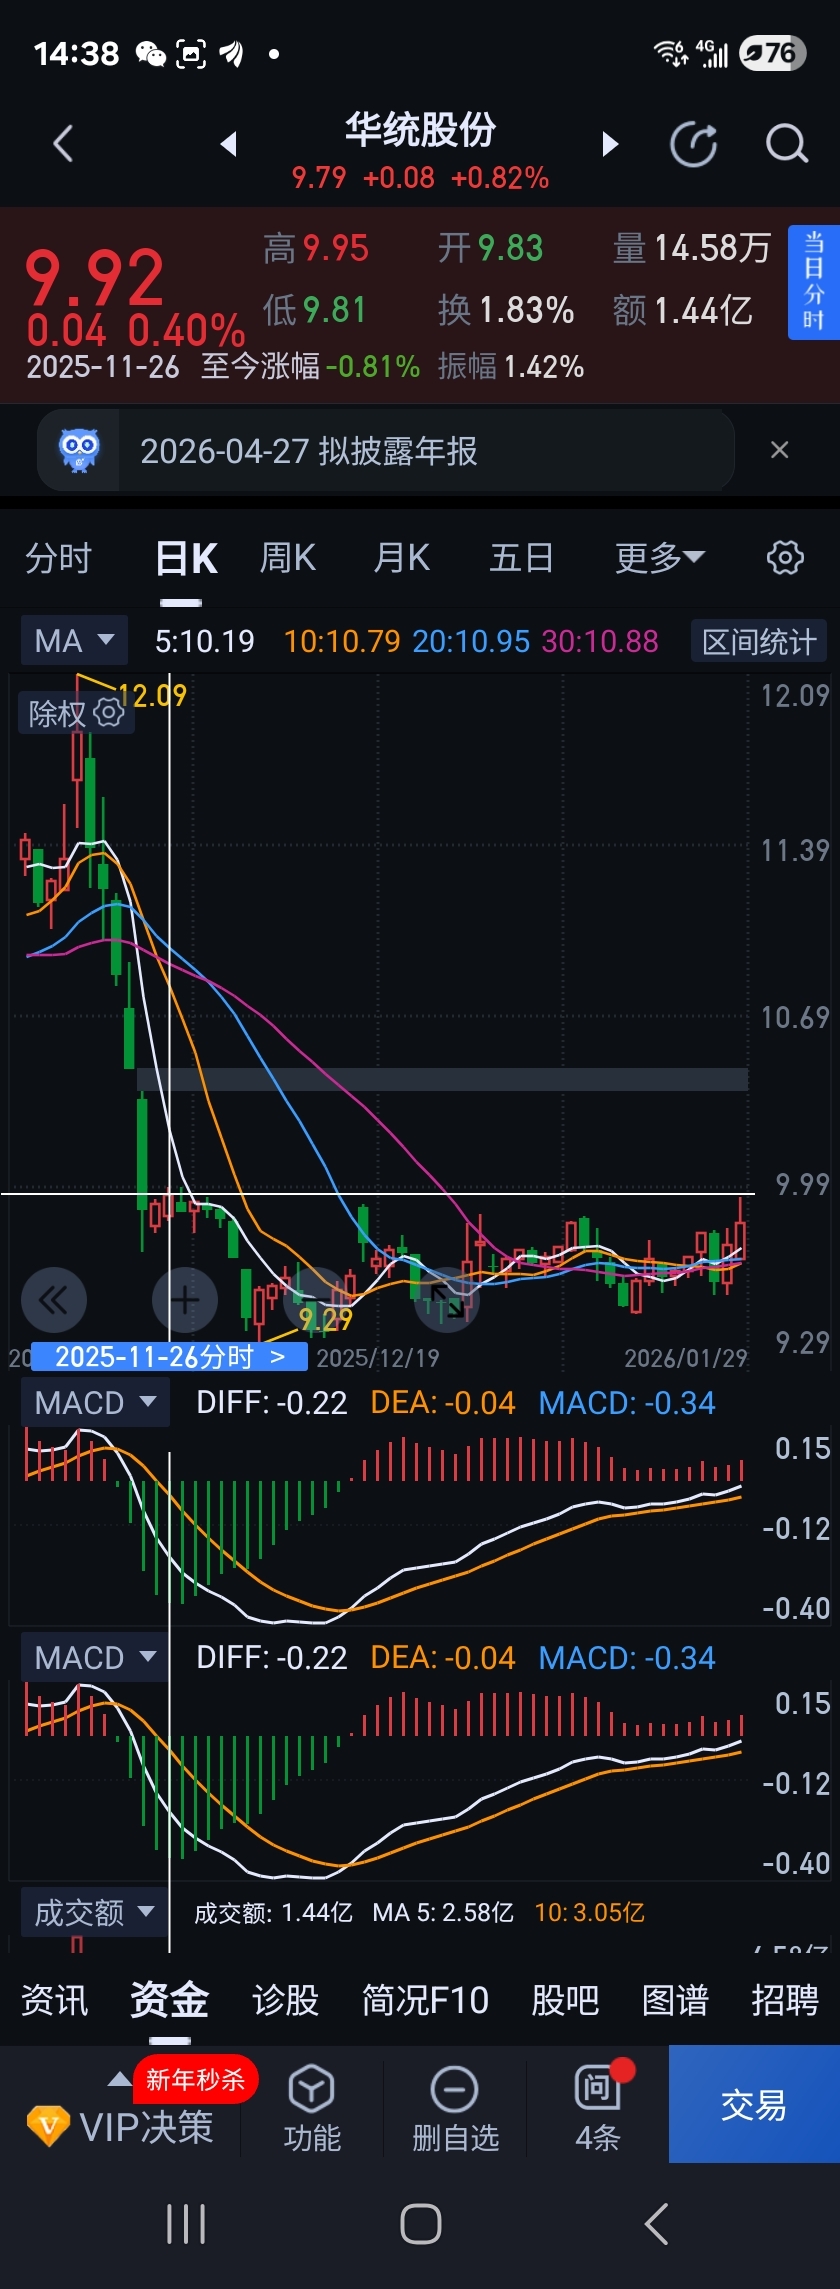Open the 资讯 tab

(x=55, y=1999)
